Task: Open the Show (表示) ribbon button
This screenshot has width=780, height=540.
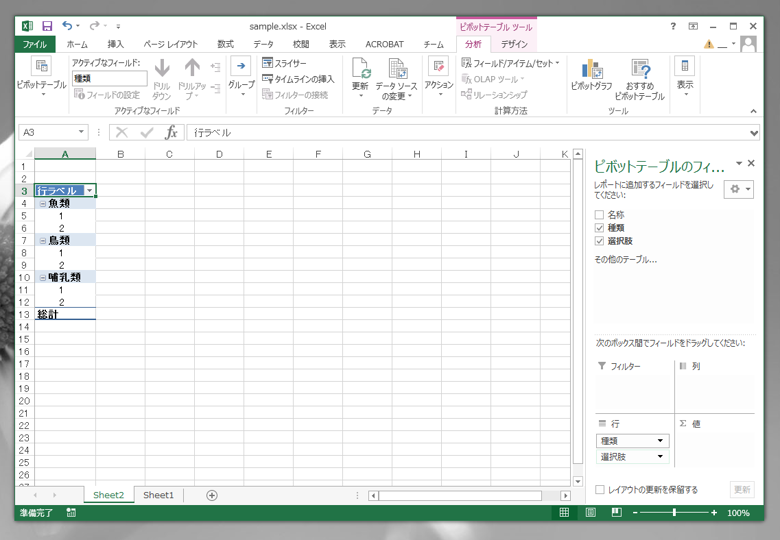Action: click(685, 77)
